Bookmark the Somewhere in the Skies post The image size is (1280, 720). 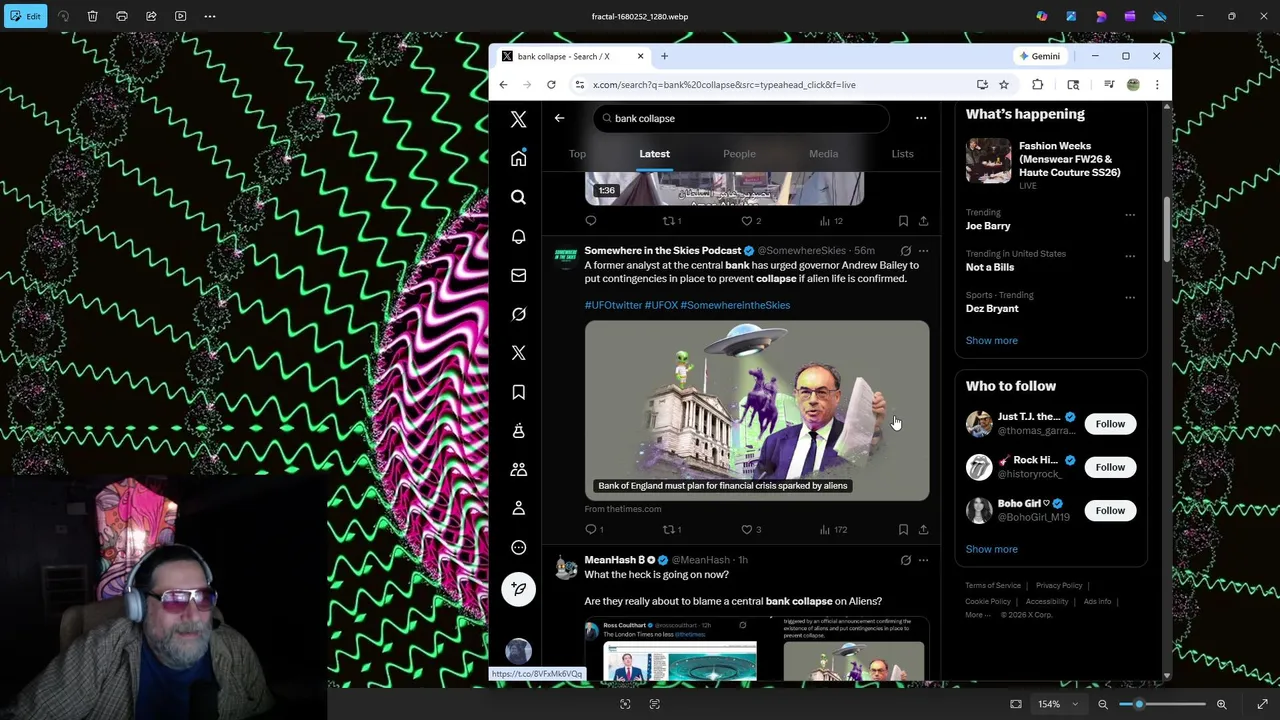(x=903, y=529)
